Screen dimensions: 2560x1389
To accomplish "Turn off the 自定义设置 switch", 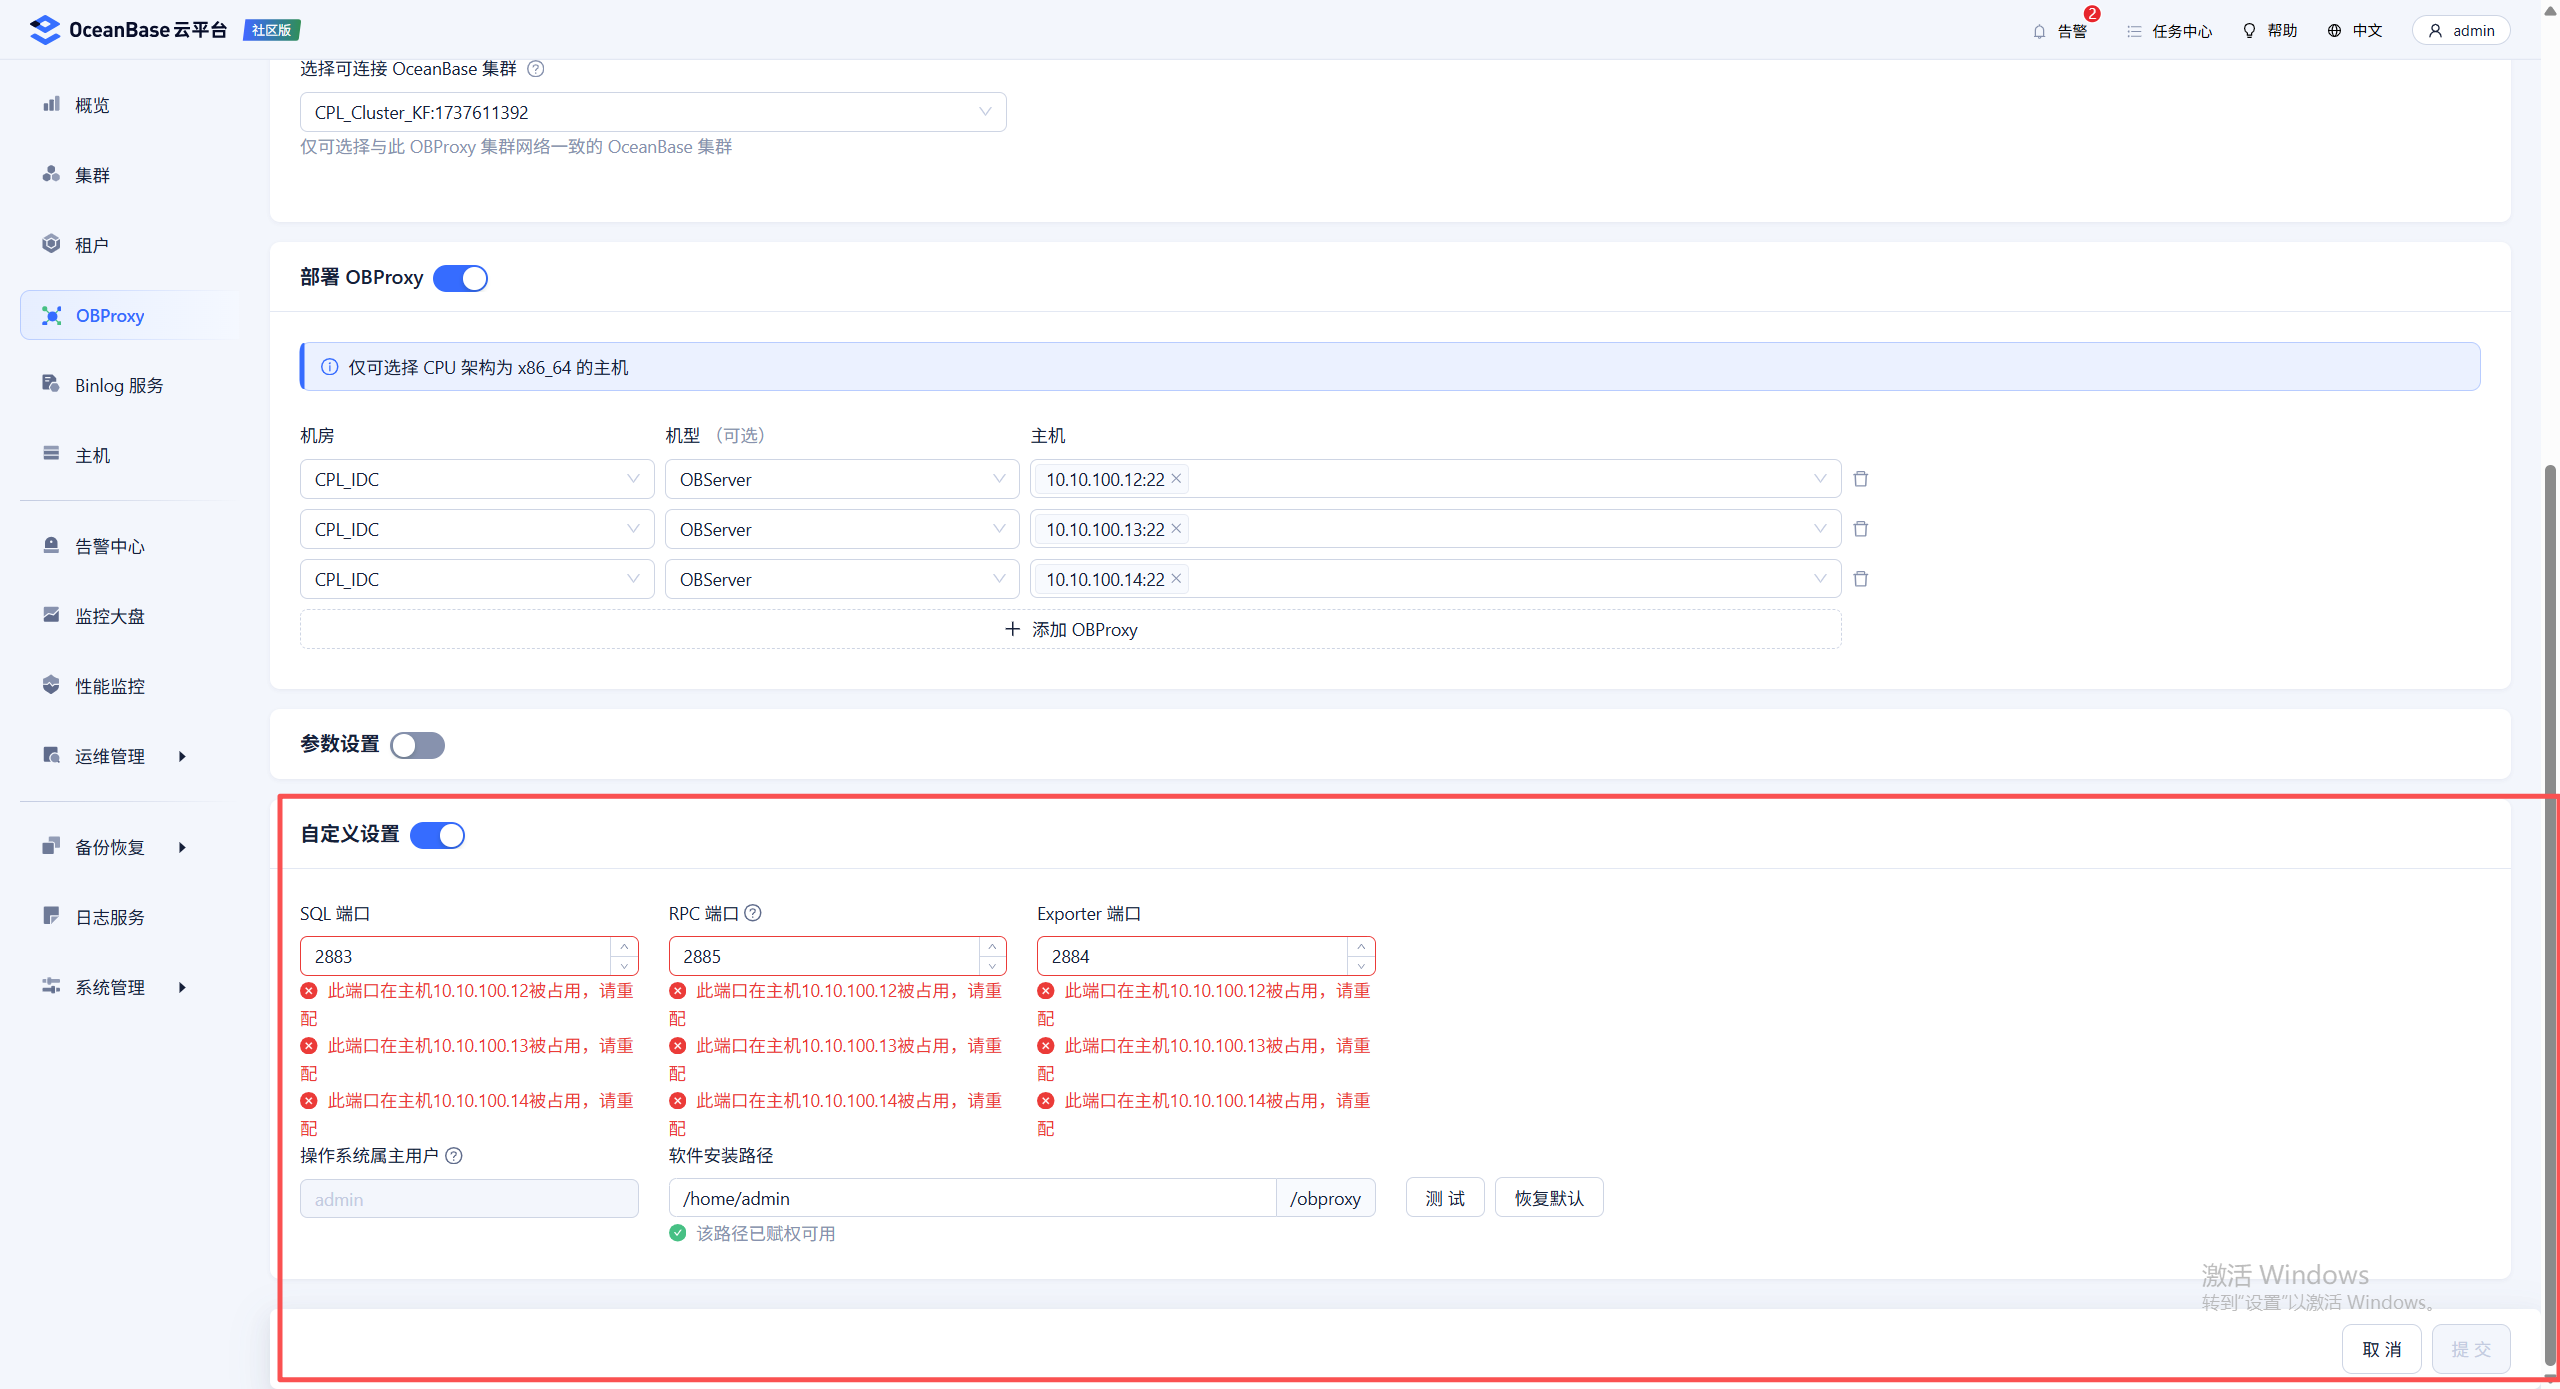I will pos(438,835).
